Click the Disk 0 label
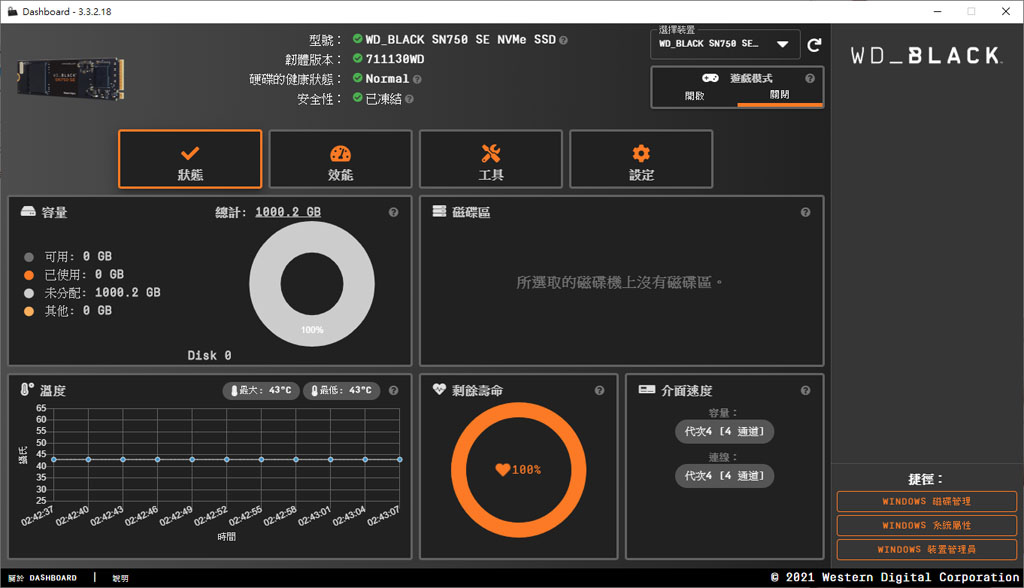 click(210, 355)
